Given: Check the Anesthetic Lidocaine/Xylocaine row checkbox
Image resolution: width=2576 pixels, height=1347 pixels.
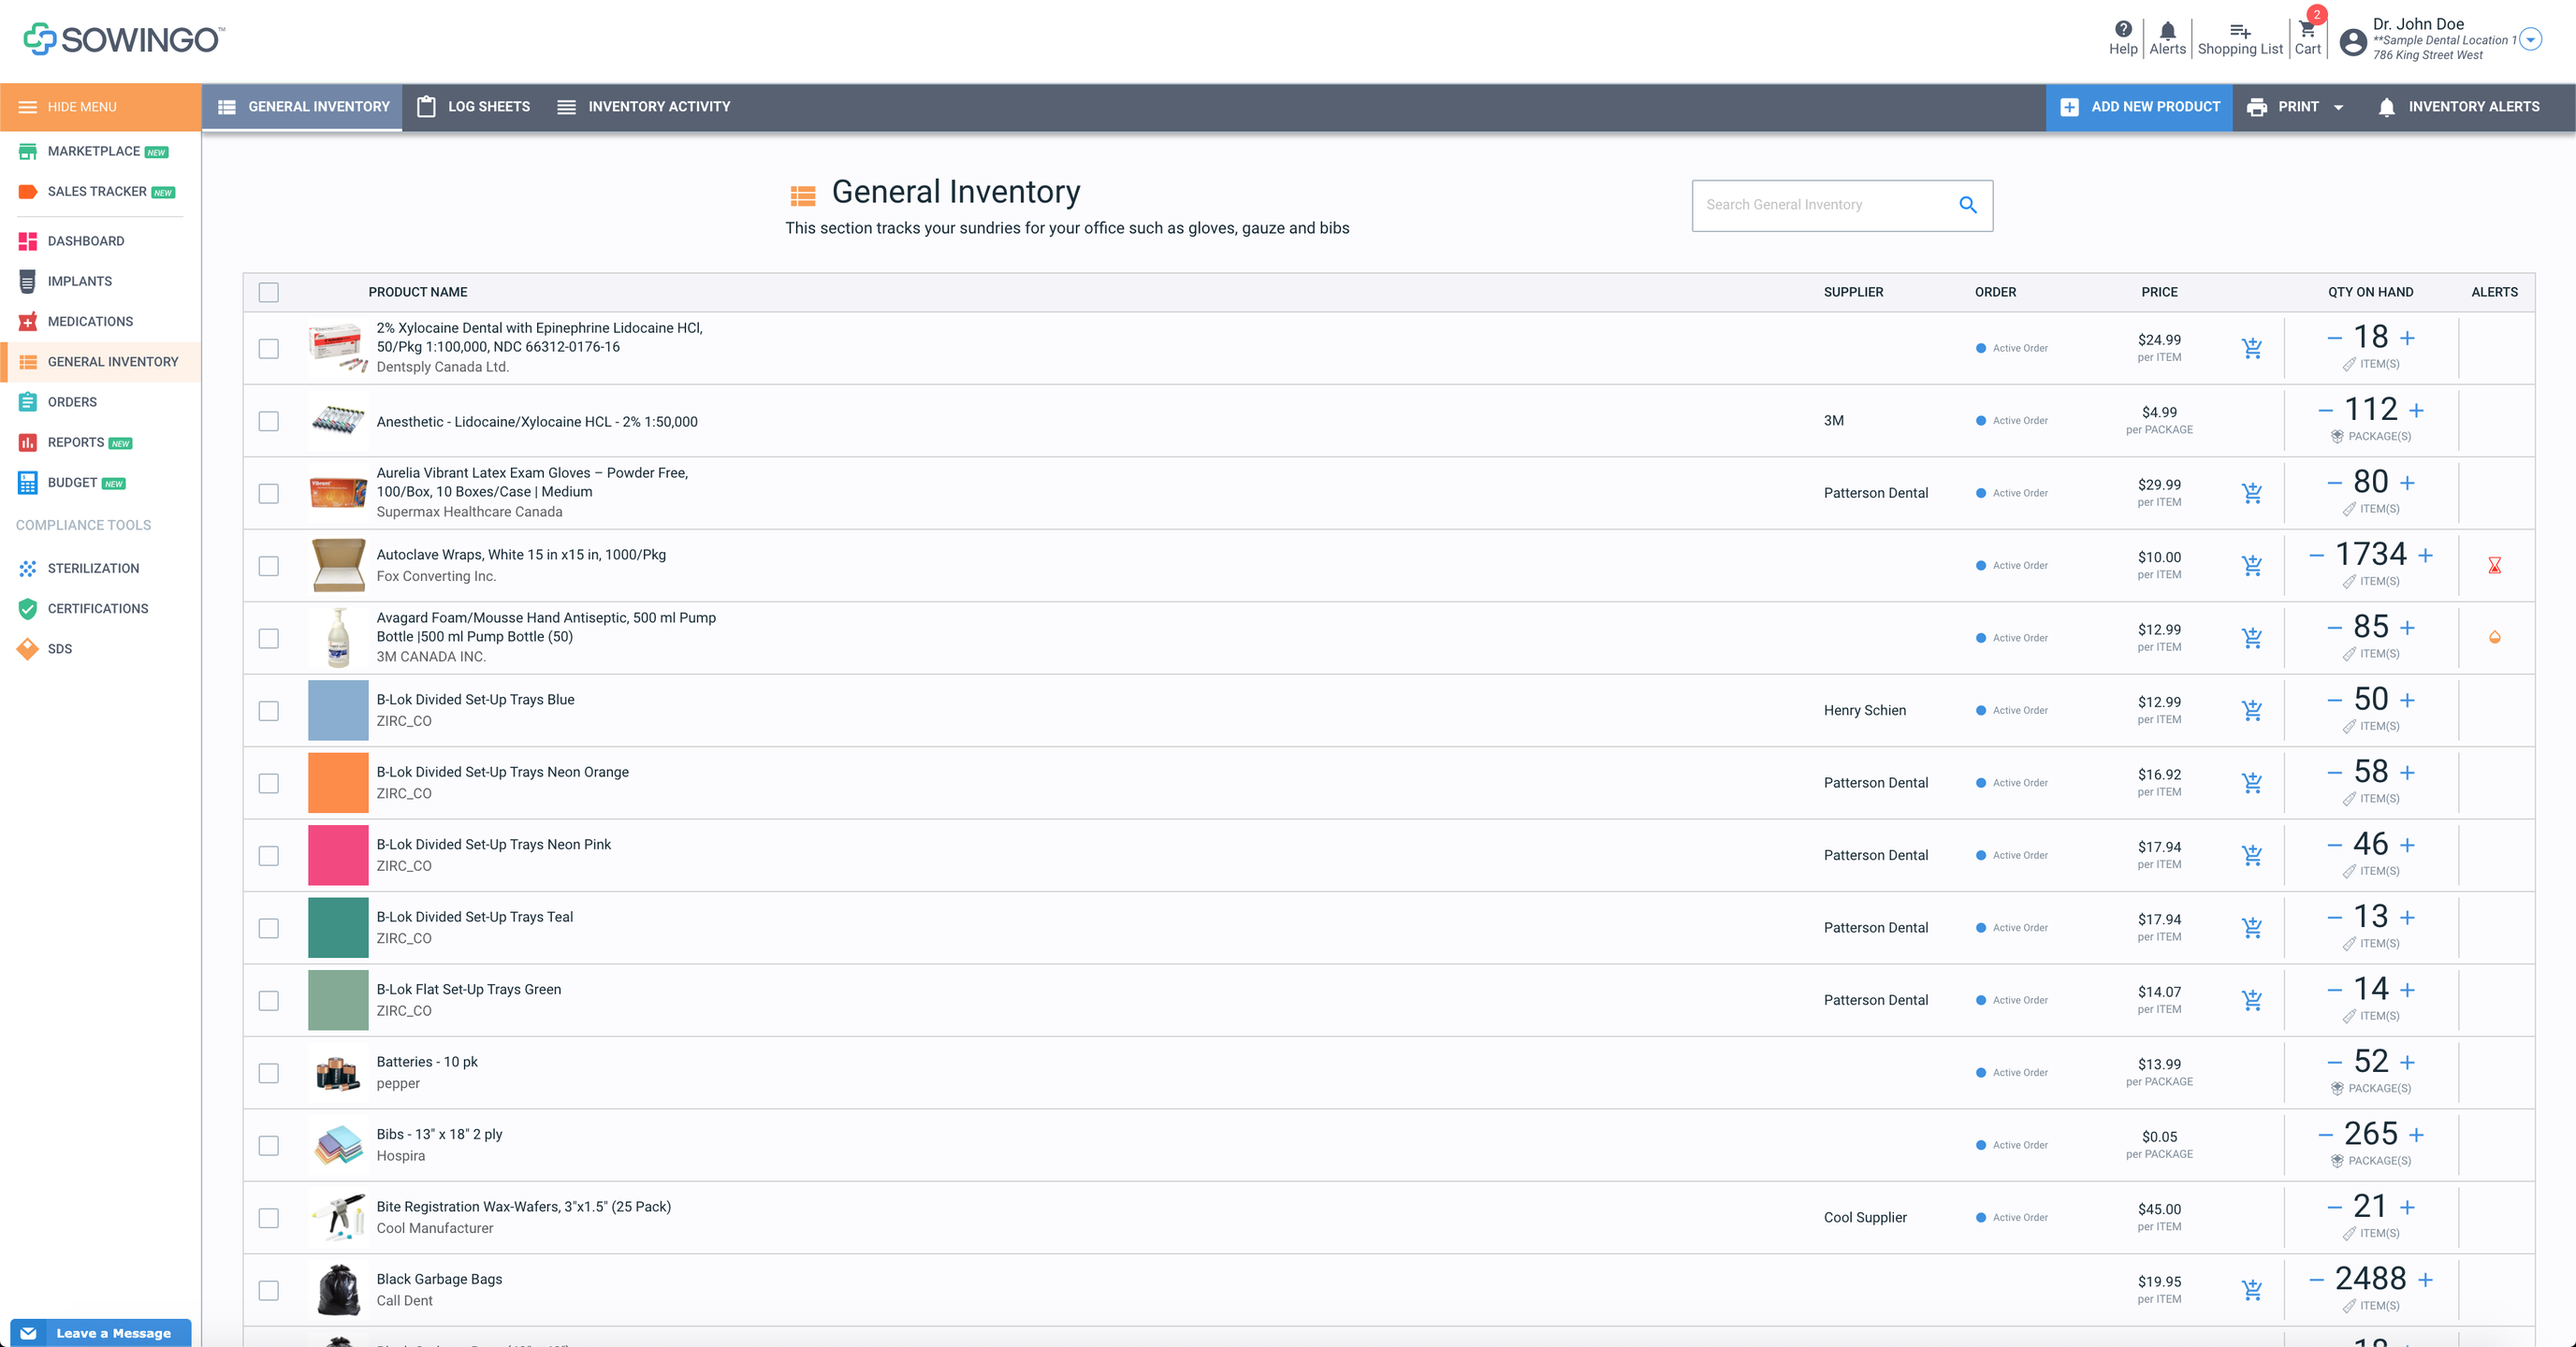Looking at the screenshot, I should (268, 421).
